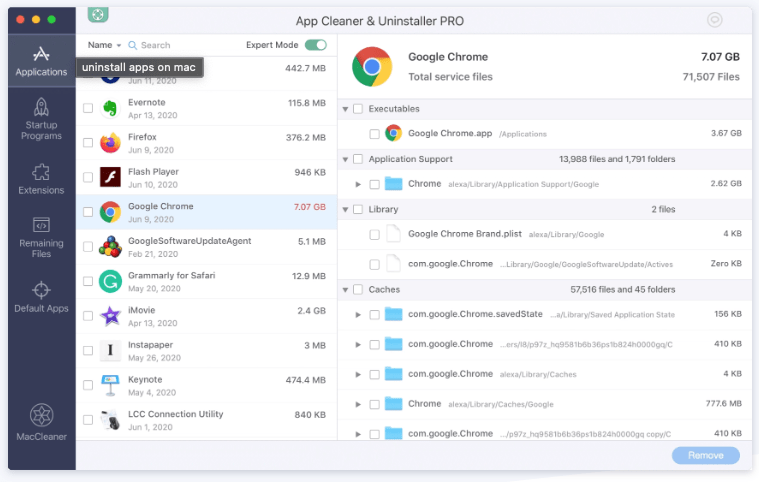Click the Evernote elephant icon

110,108
